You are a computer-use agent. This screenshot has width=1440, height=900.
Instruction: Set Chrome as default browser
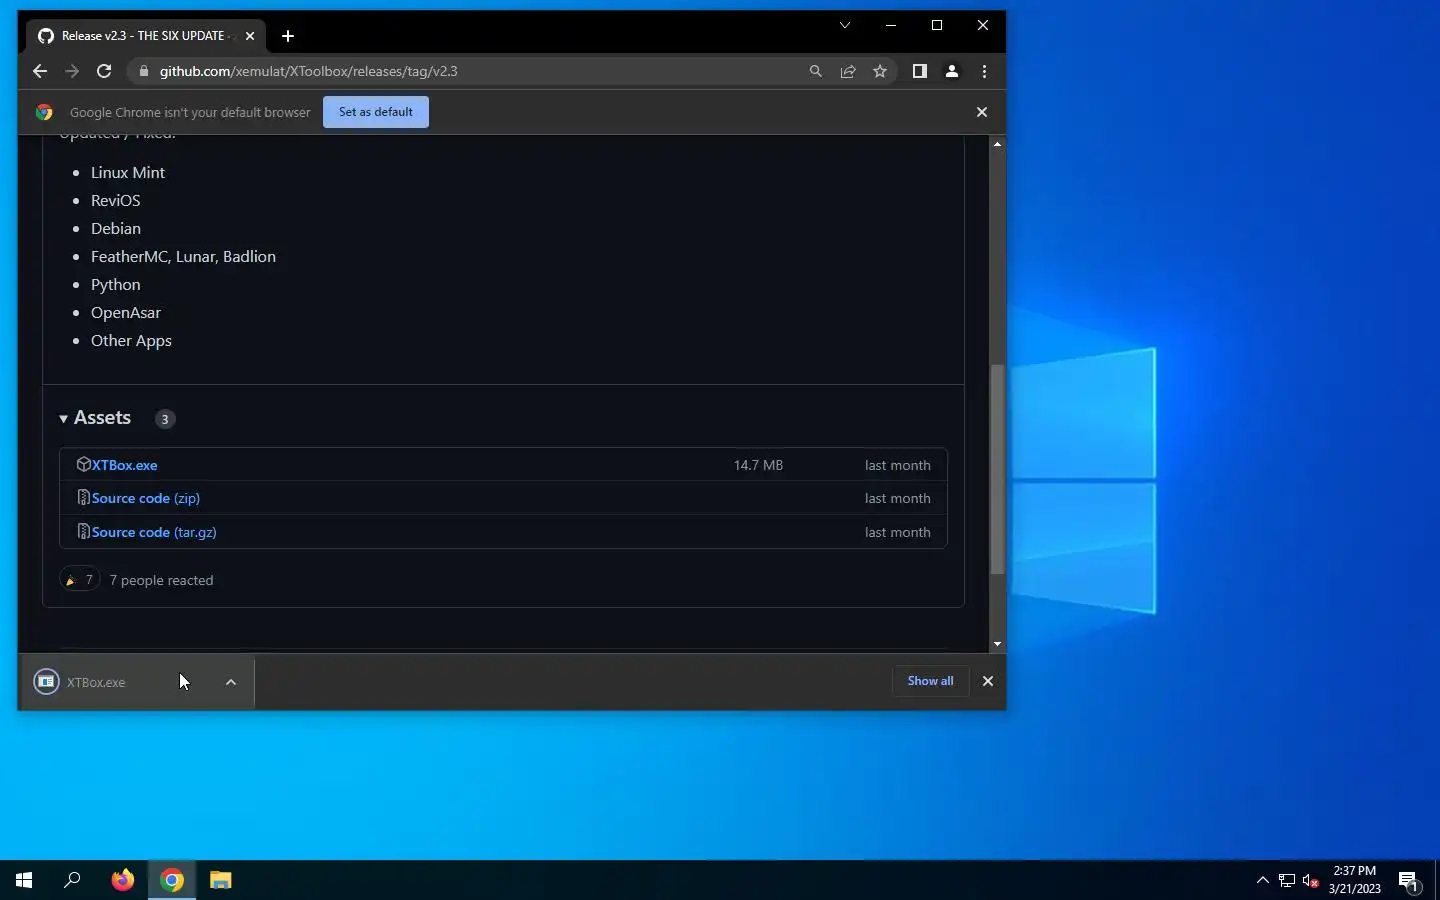(376, 112)
